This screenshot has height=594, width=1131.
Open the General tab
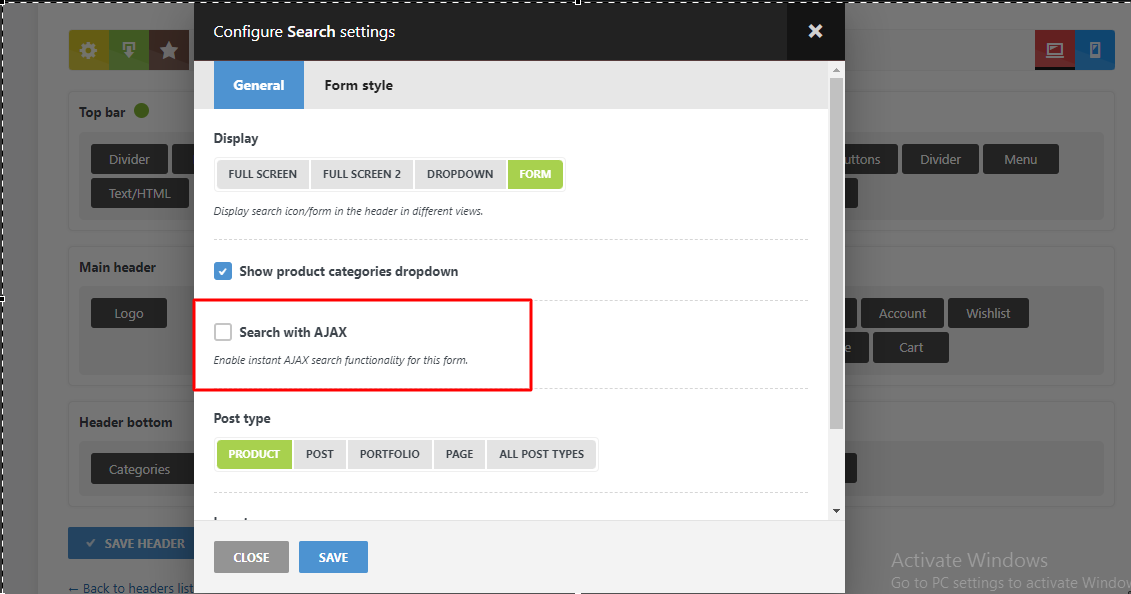coord(259,85)
